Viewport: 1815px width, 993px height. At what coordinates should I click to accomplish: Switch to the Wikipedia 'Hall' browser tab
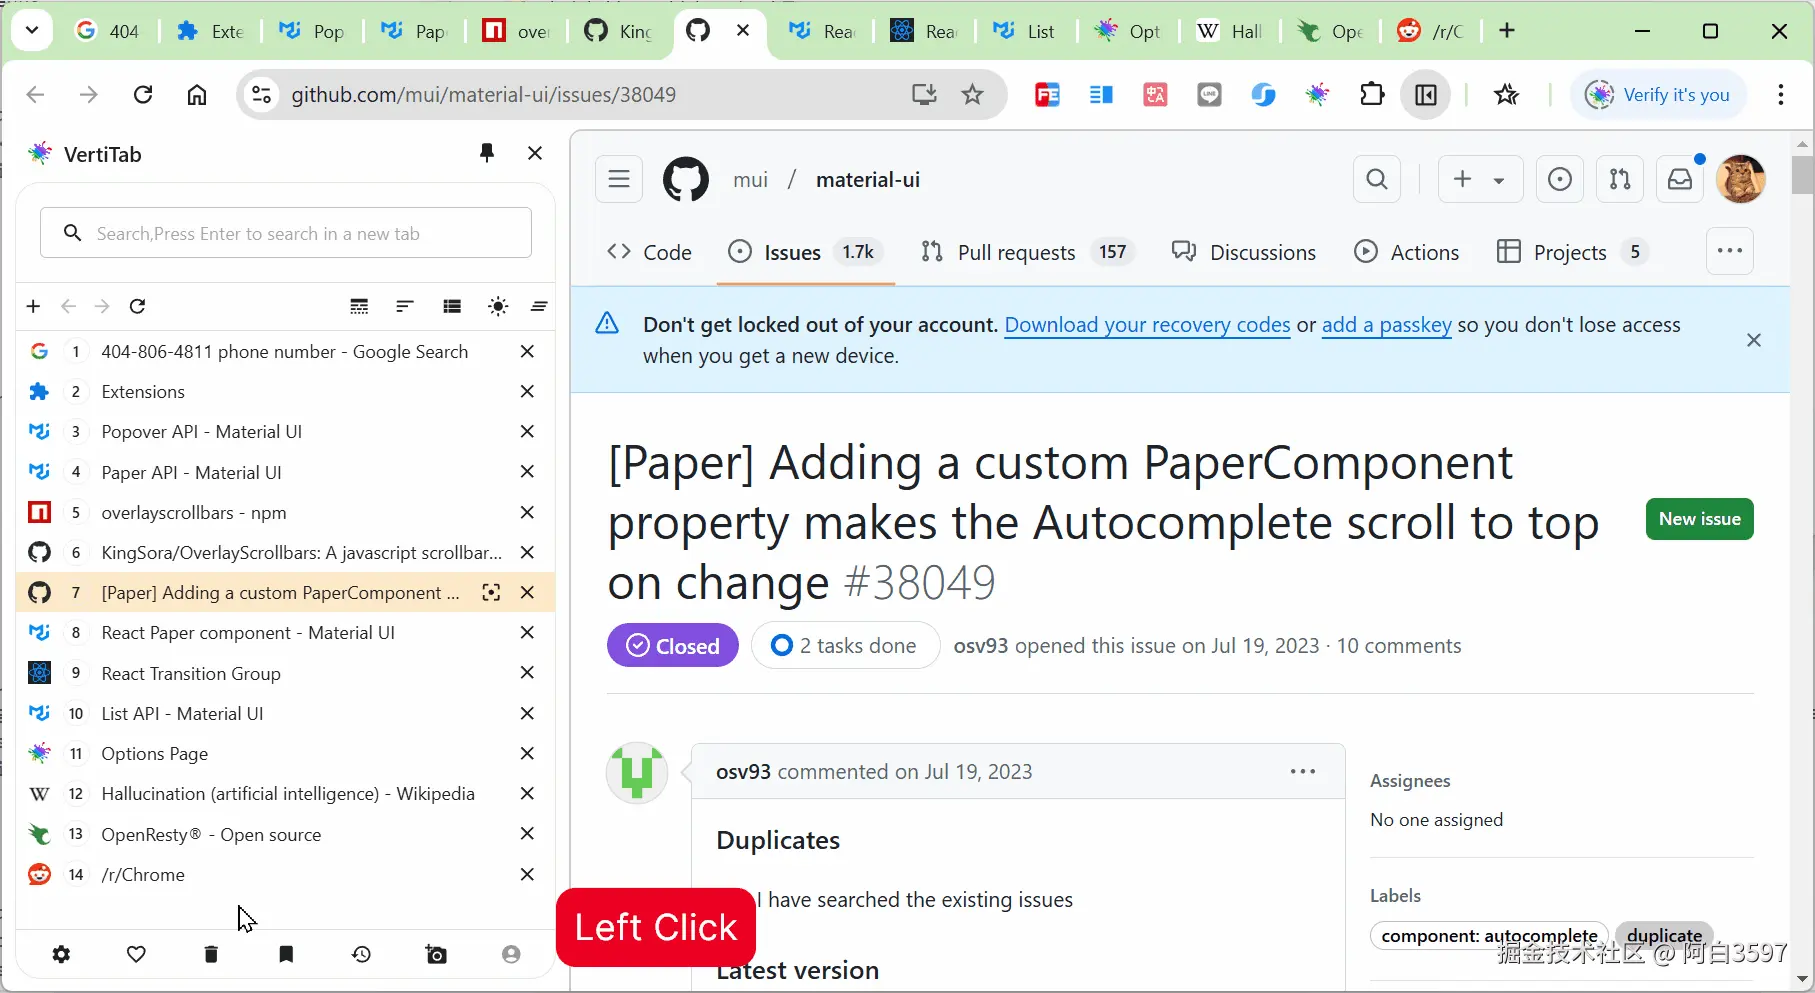click(1230, 31)
